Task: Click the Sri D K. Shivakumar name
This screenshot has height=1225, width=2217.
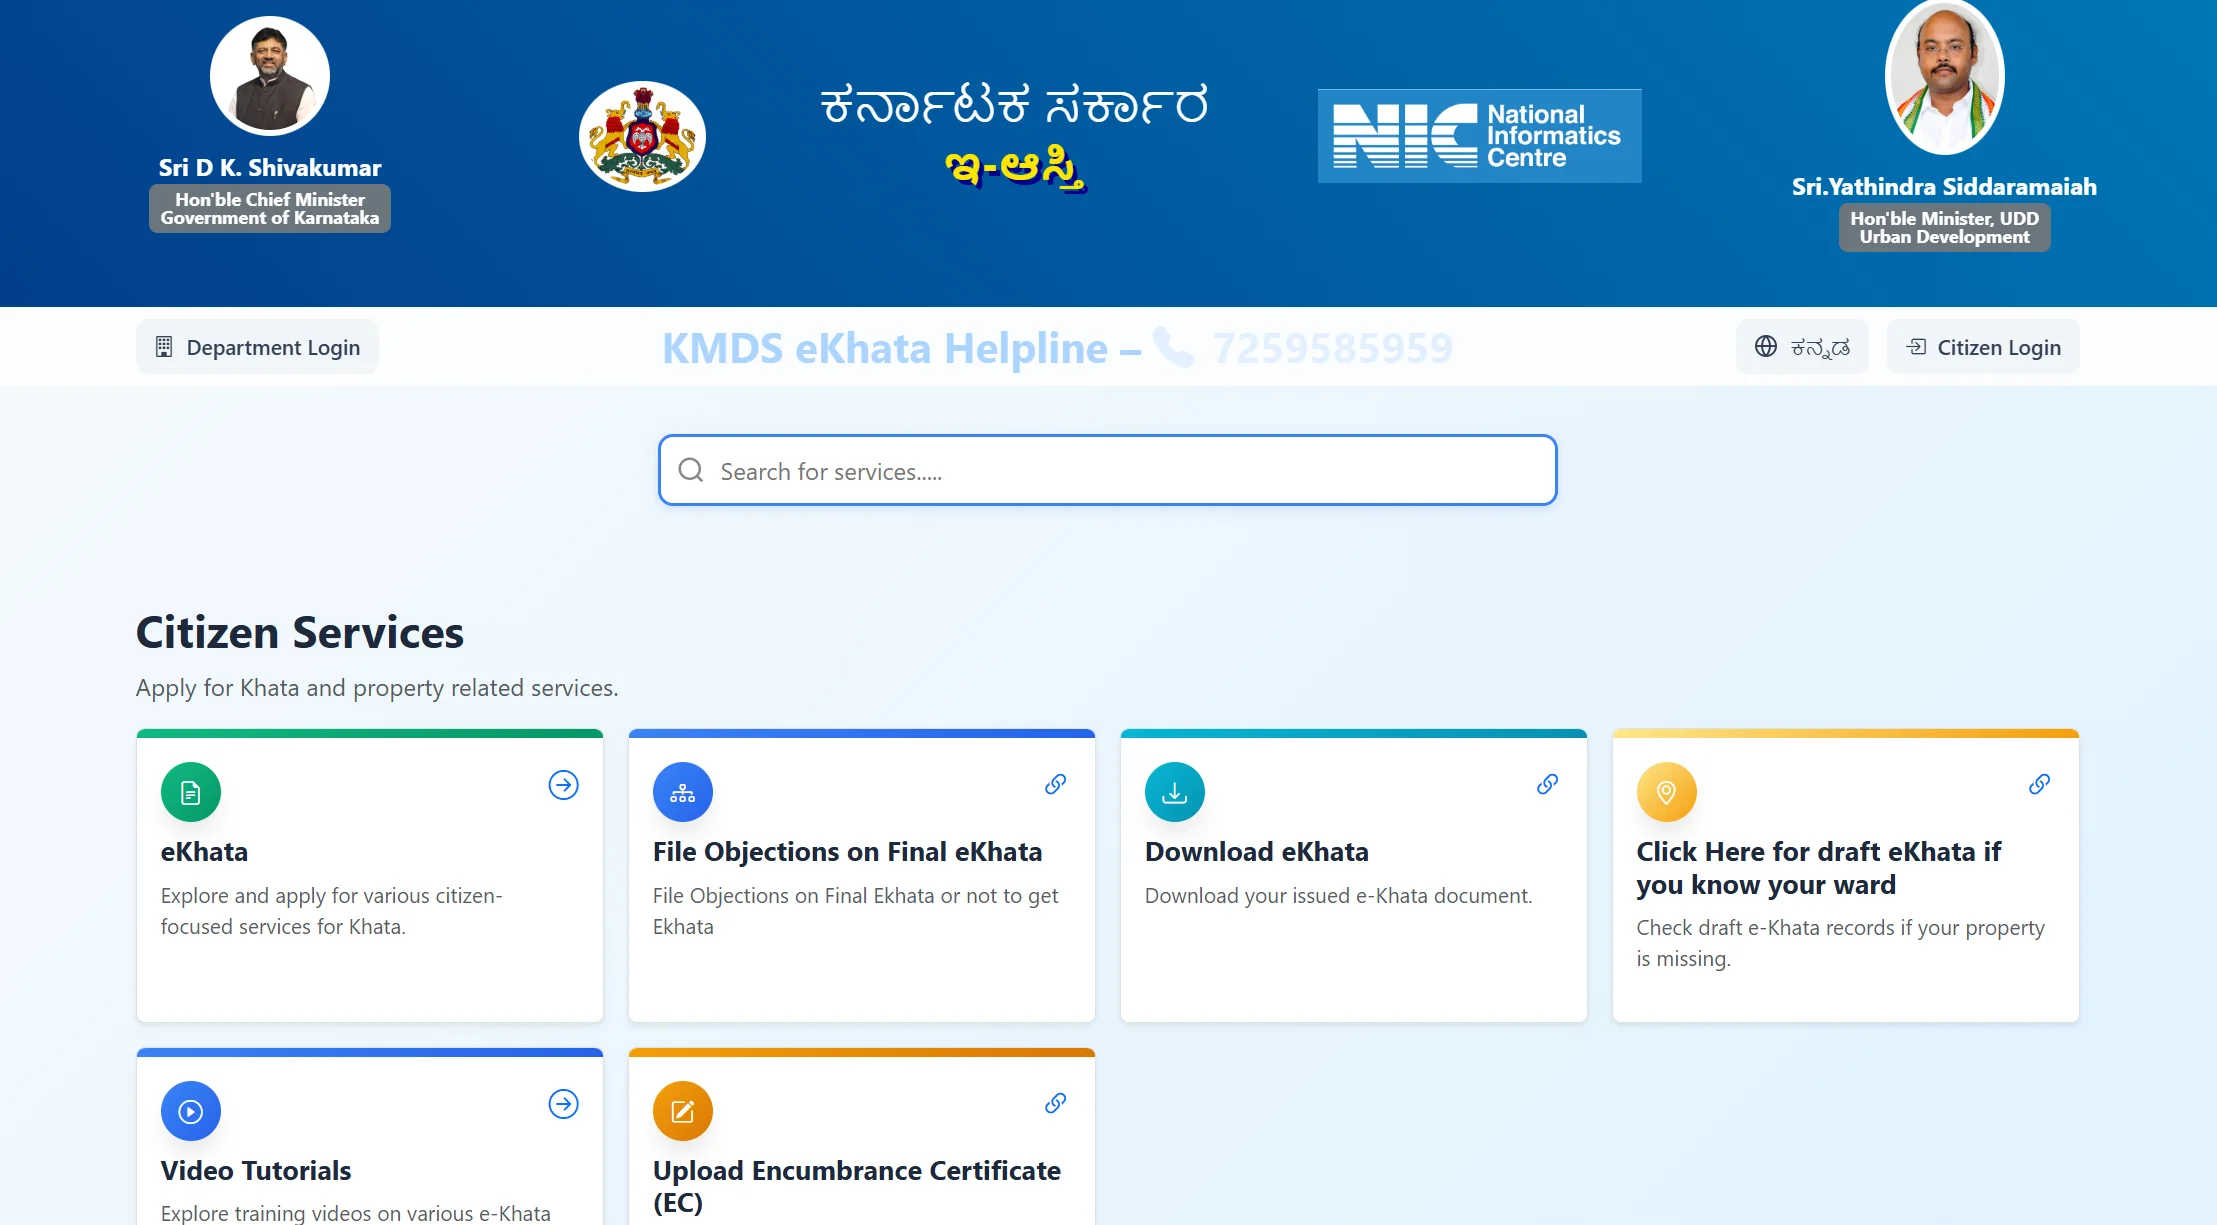Action: coord(270,167)
